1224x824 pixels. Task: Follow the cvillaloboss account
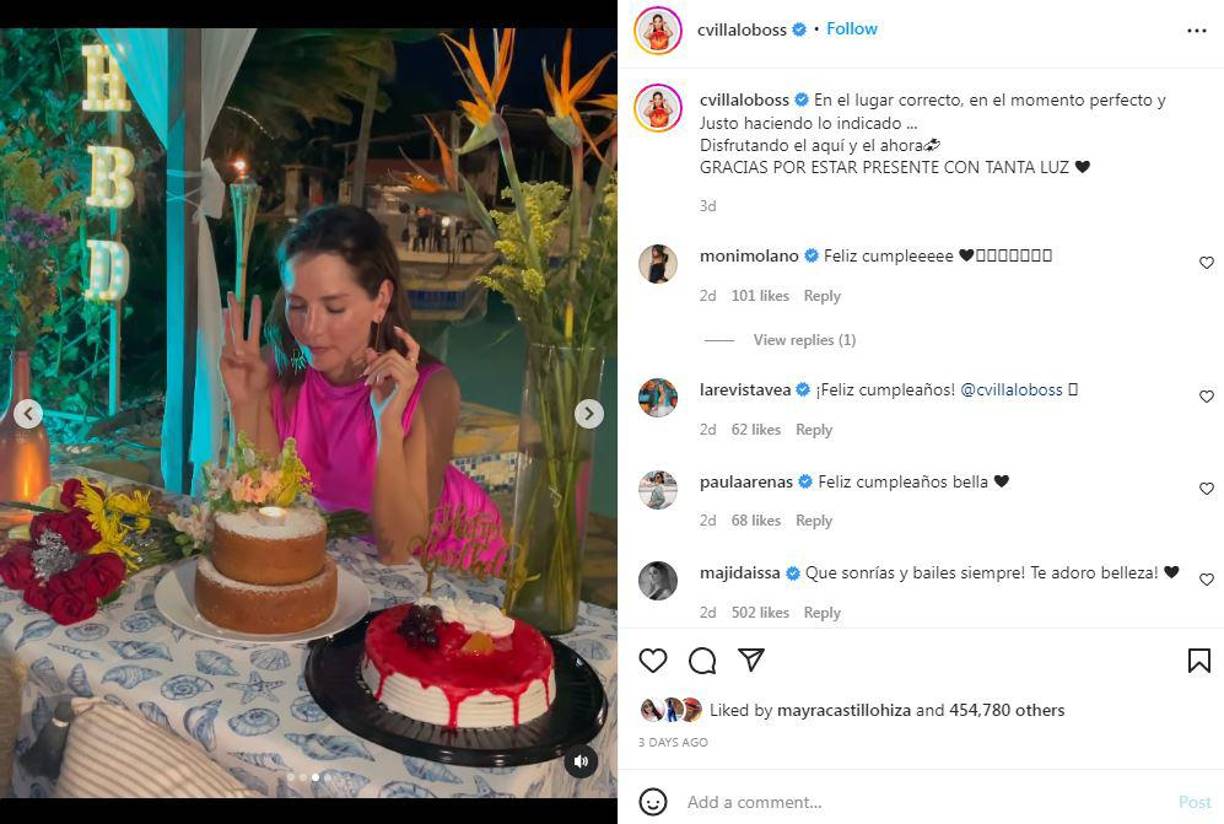click(851, 29)
